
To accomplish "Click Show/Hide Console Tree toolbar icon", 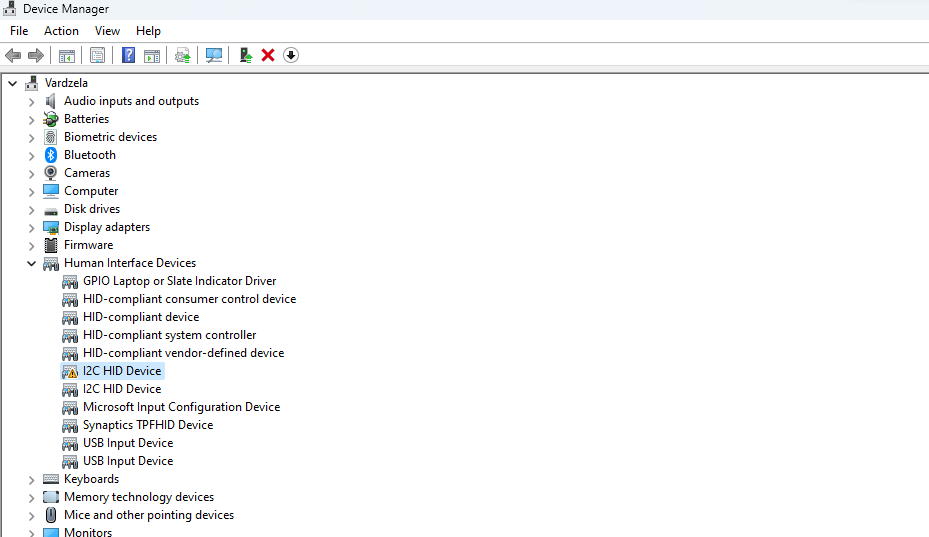I will 66,56.
